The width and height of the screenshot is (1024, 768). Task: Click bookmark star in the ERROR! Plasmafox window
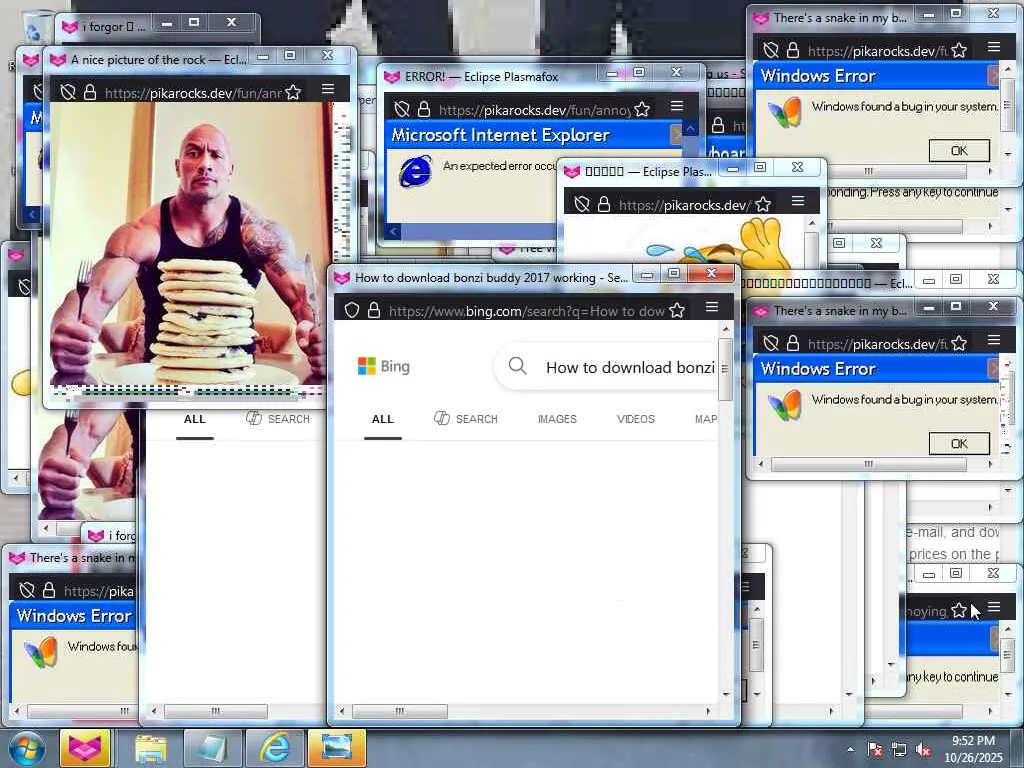pos(642,109)
